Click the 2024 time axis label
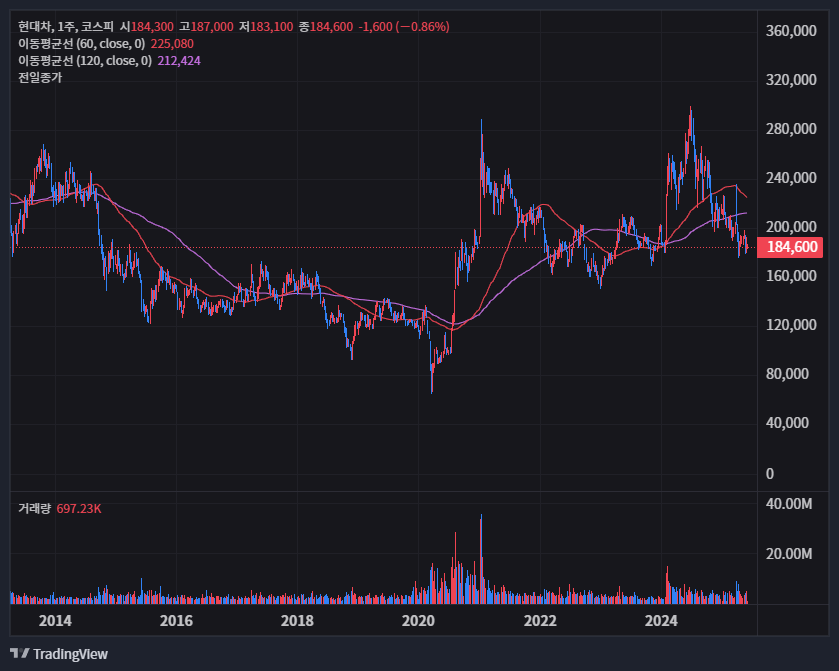839x671 pixels. click(661, 621)
